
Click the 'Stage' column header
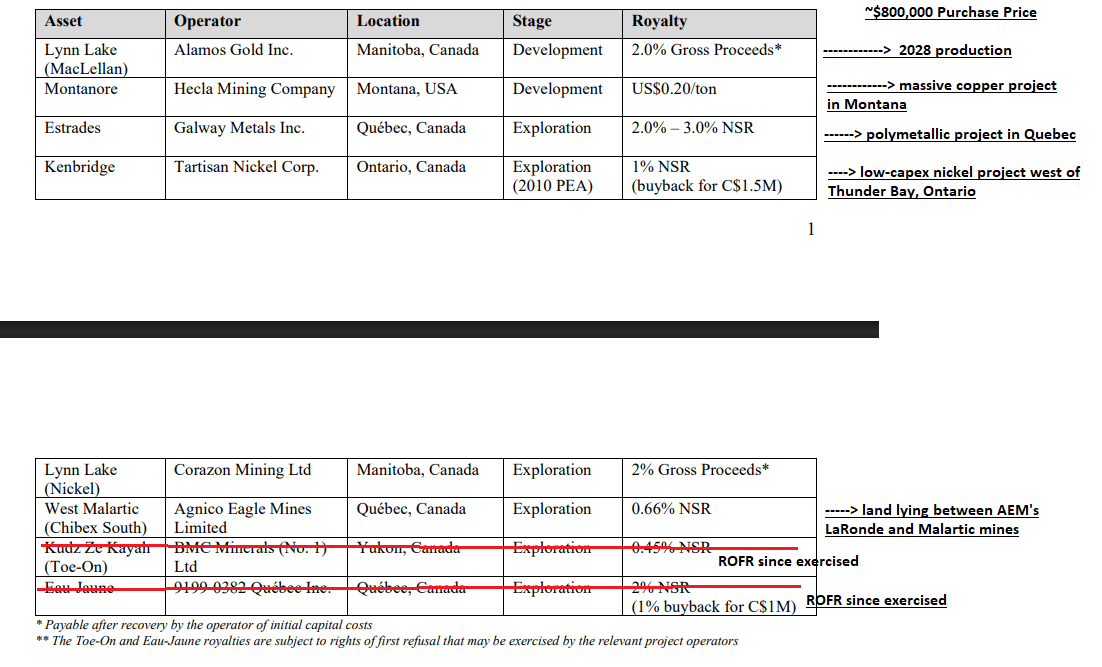coord(563,23)
